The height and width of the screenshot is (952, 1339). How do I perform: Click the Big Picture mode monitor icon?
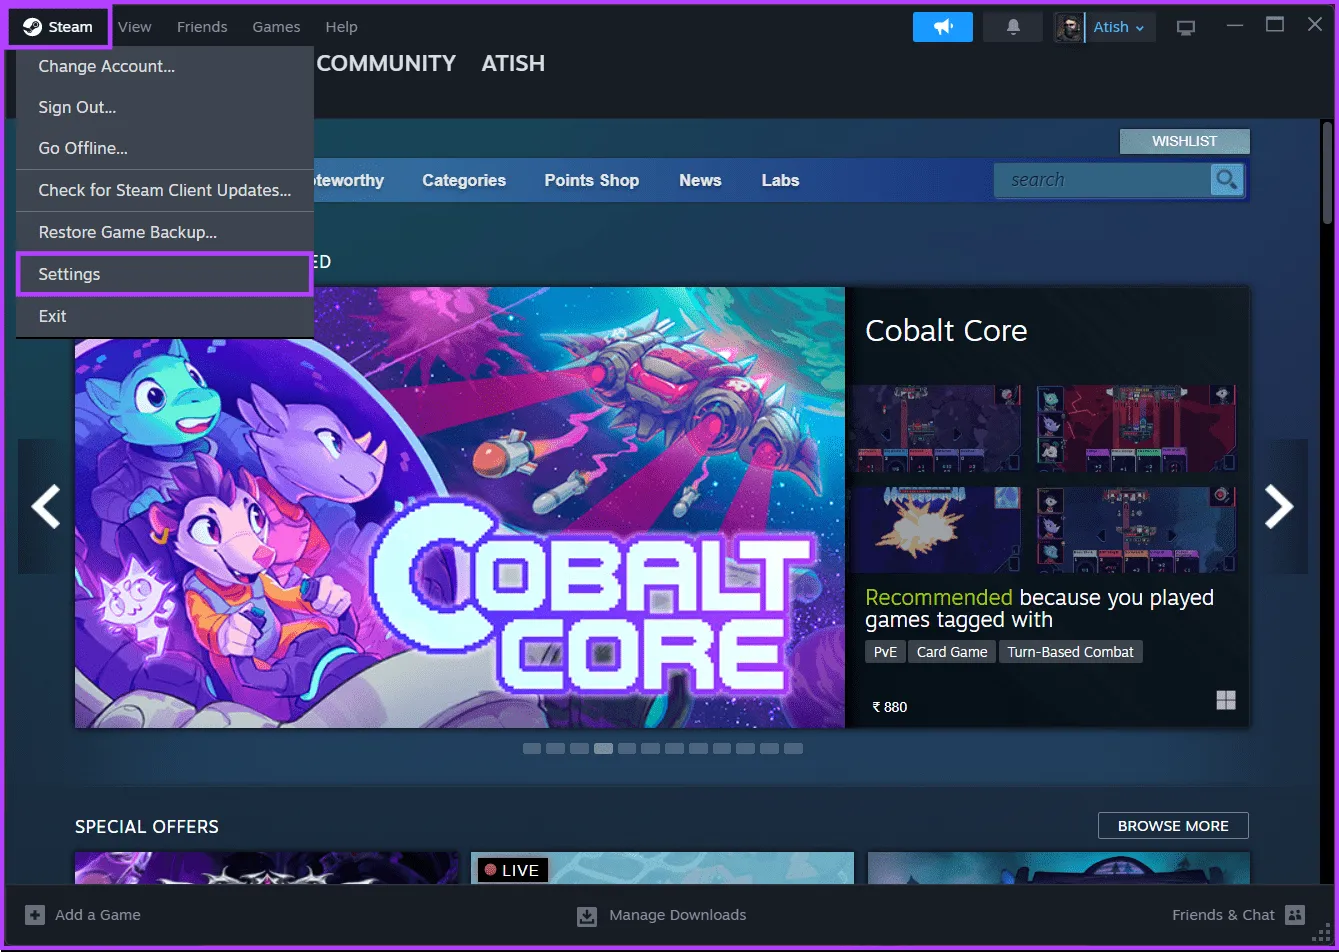tap(1186, 27)
